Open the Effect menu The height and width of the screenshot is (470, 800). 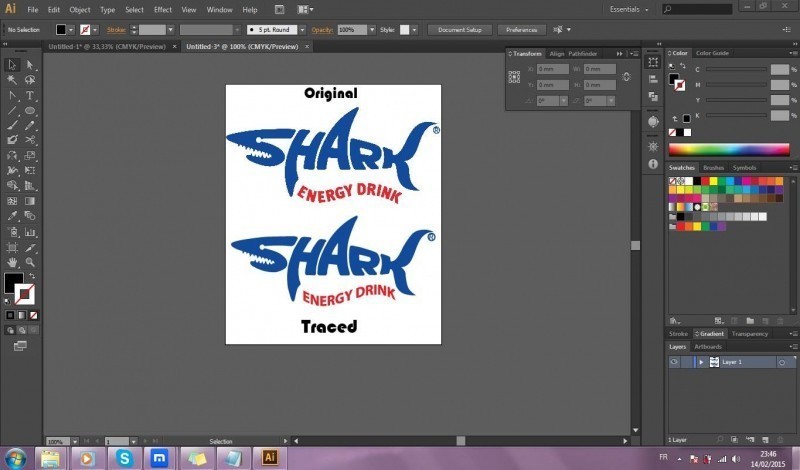coord(163,10)
